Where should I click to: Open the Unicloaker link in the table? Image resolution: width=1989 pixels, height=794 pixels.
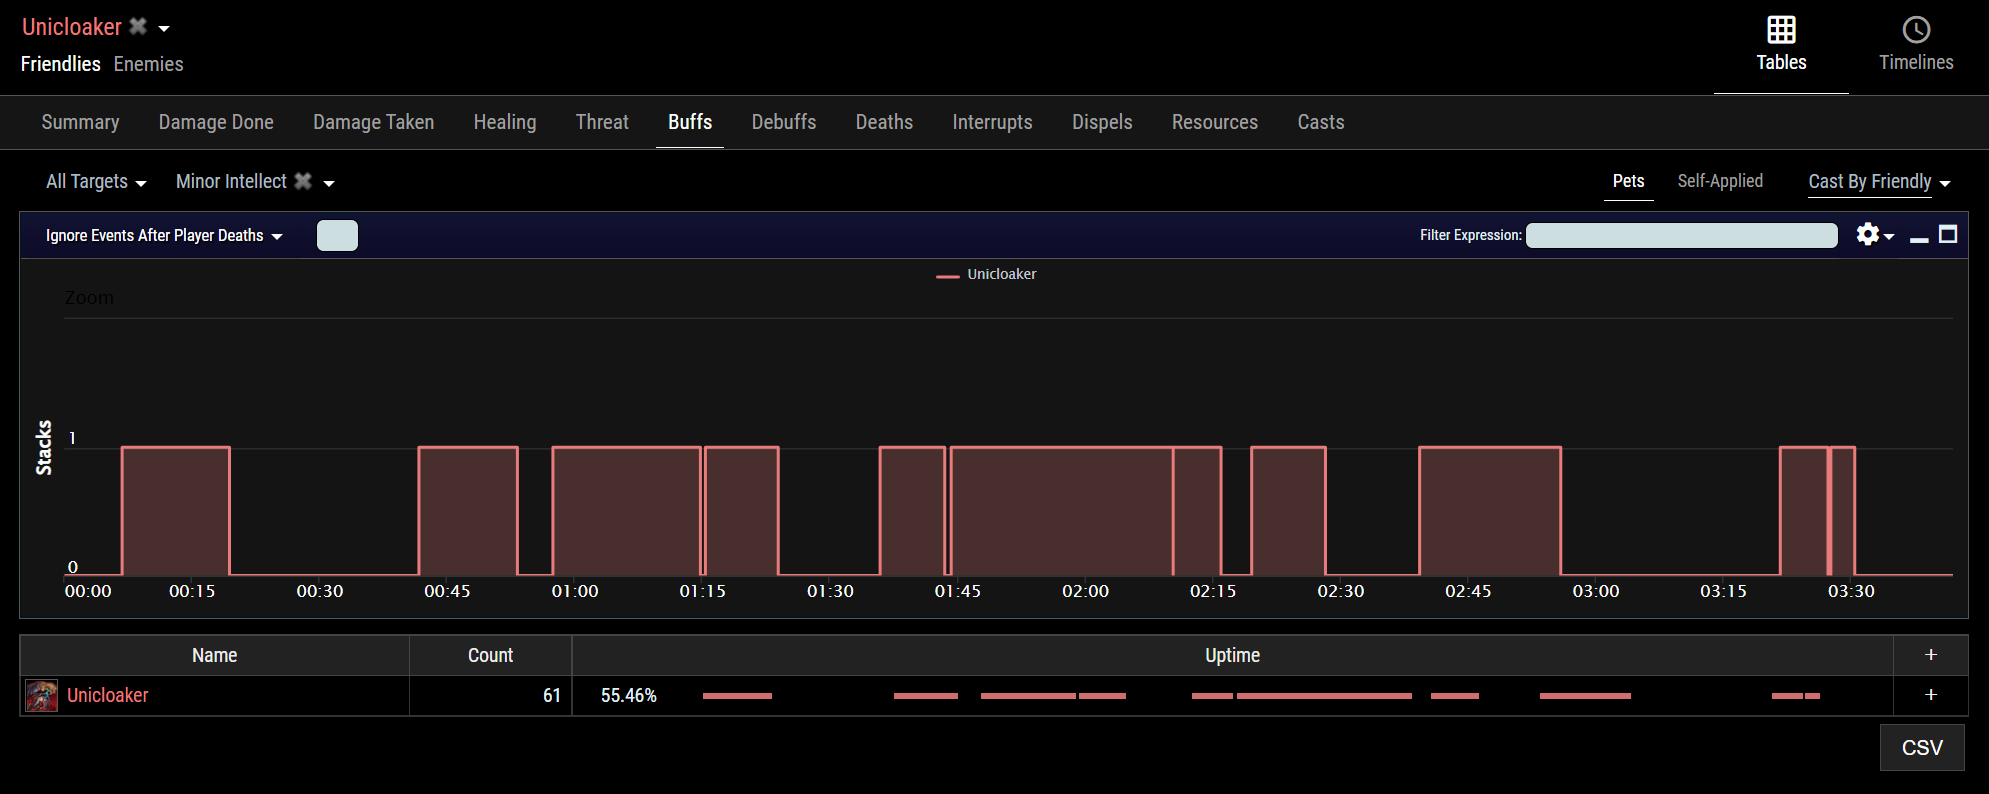107,695
